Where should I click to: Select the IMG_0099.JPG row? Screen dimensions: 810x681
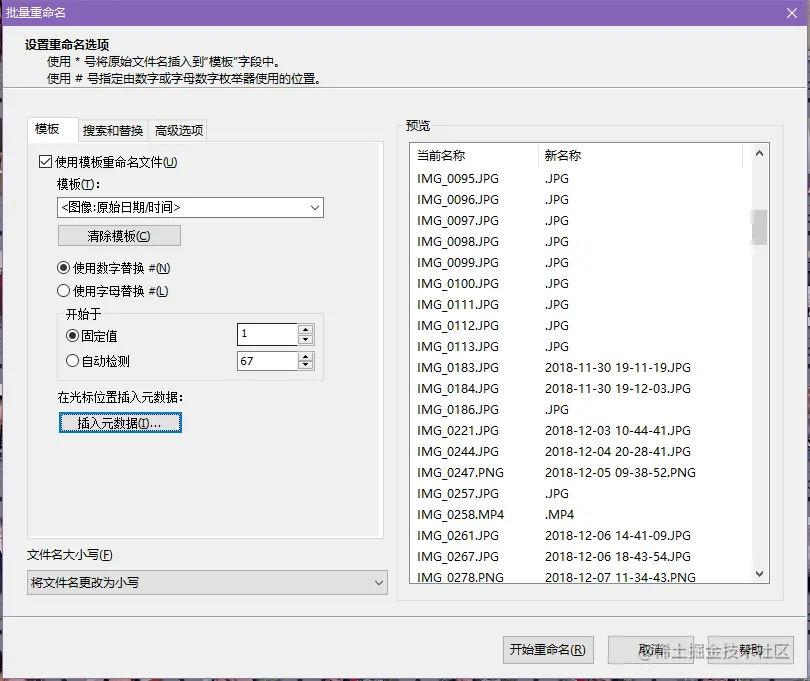[x=581, y=262]
